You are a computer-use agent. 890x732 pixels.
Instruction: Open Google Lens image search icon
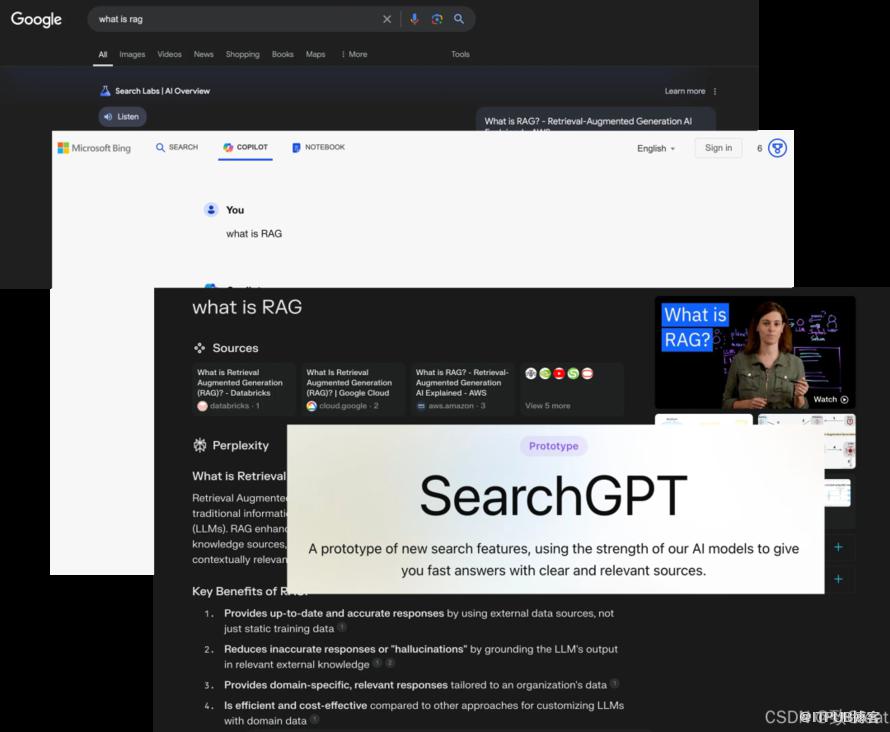[x=437, y=19]
